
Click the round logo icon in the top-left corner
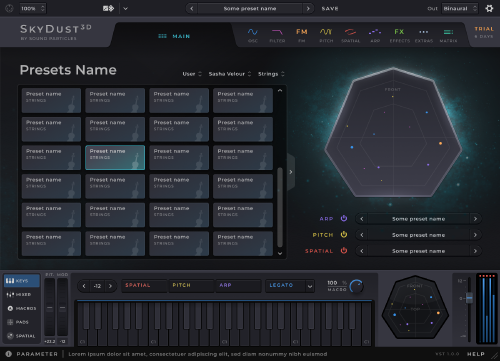coord(9,8)
